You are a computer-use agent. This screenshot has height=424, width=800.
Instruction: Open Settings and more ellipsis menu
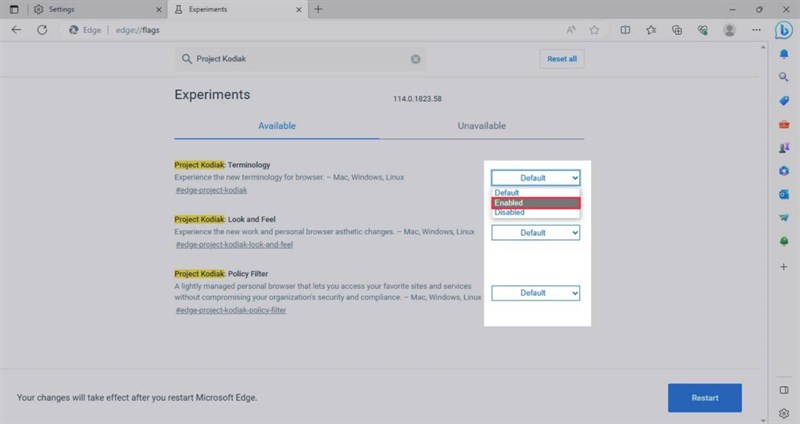(x=756, y=30)
